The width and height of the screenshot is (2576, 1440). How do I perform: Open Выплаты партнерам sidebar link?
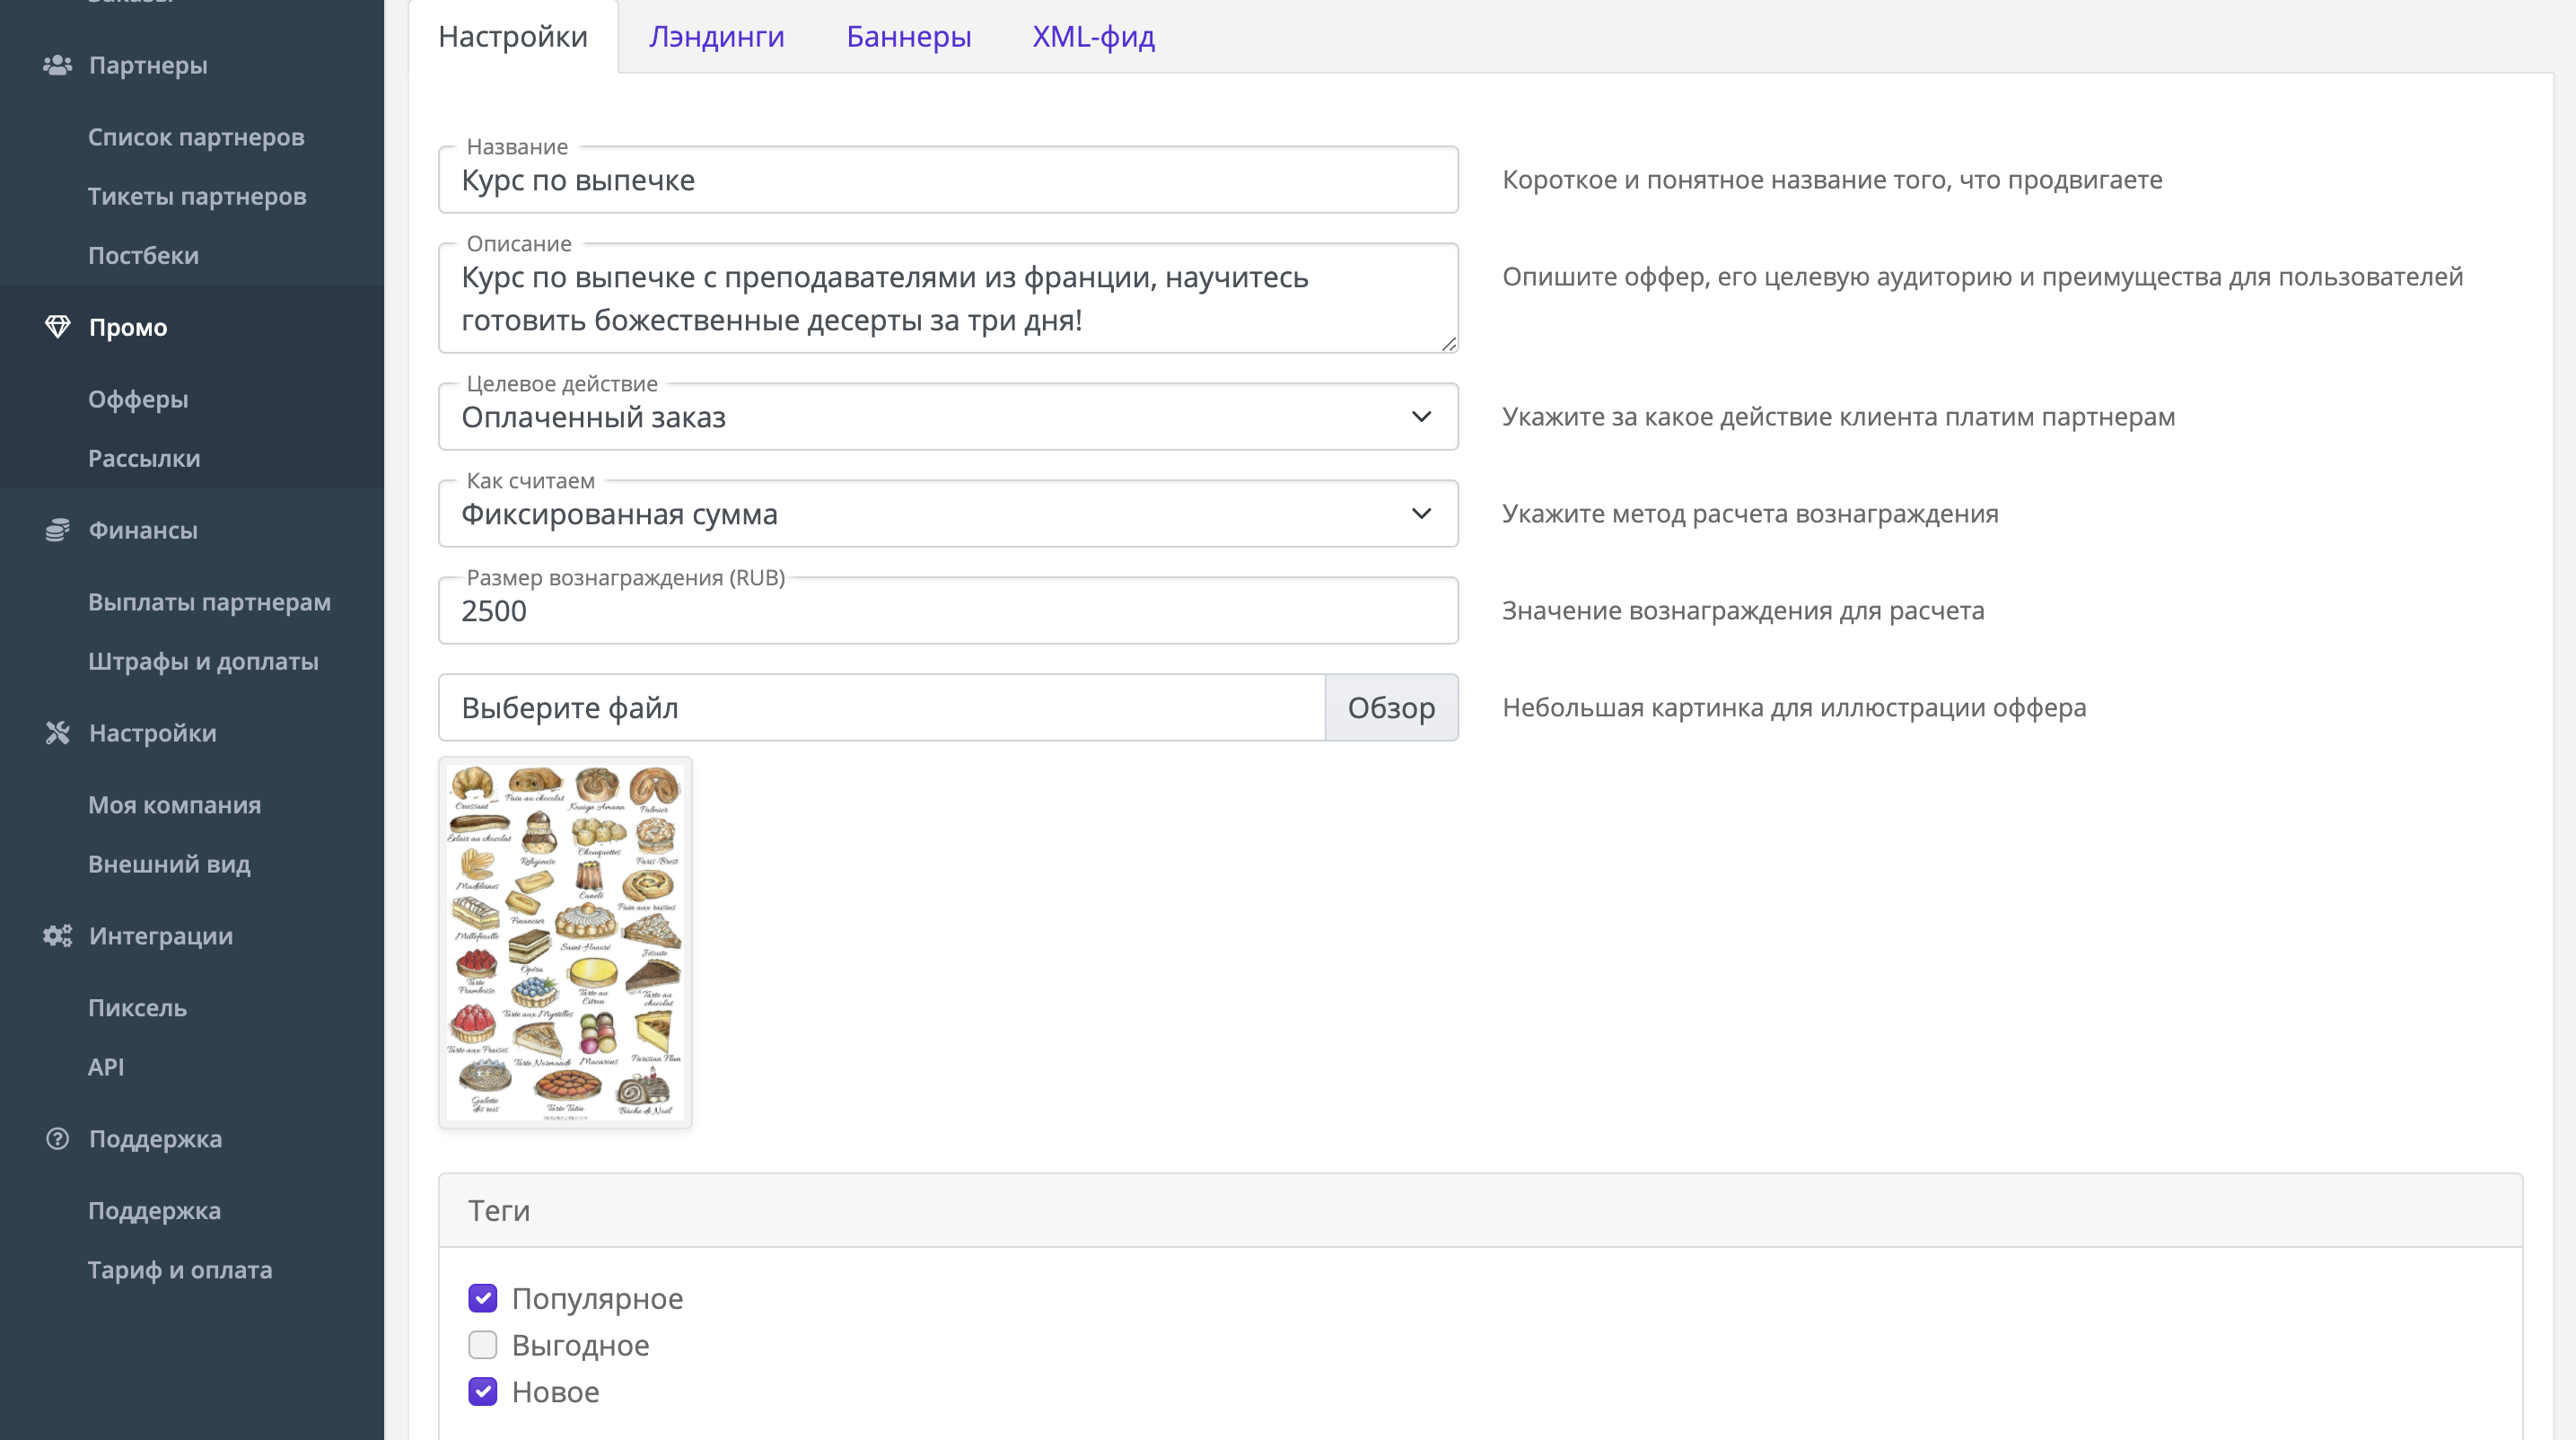pyautogui.click(x=209, y=602)
